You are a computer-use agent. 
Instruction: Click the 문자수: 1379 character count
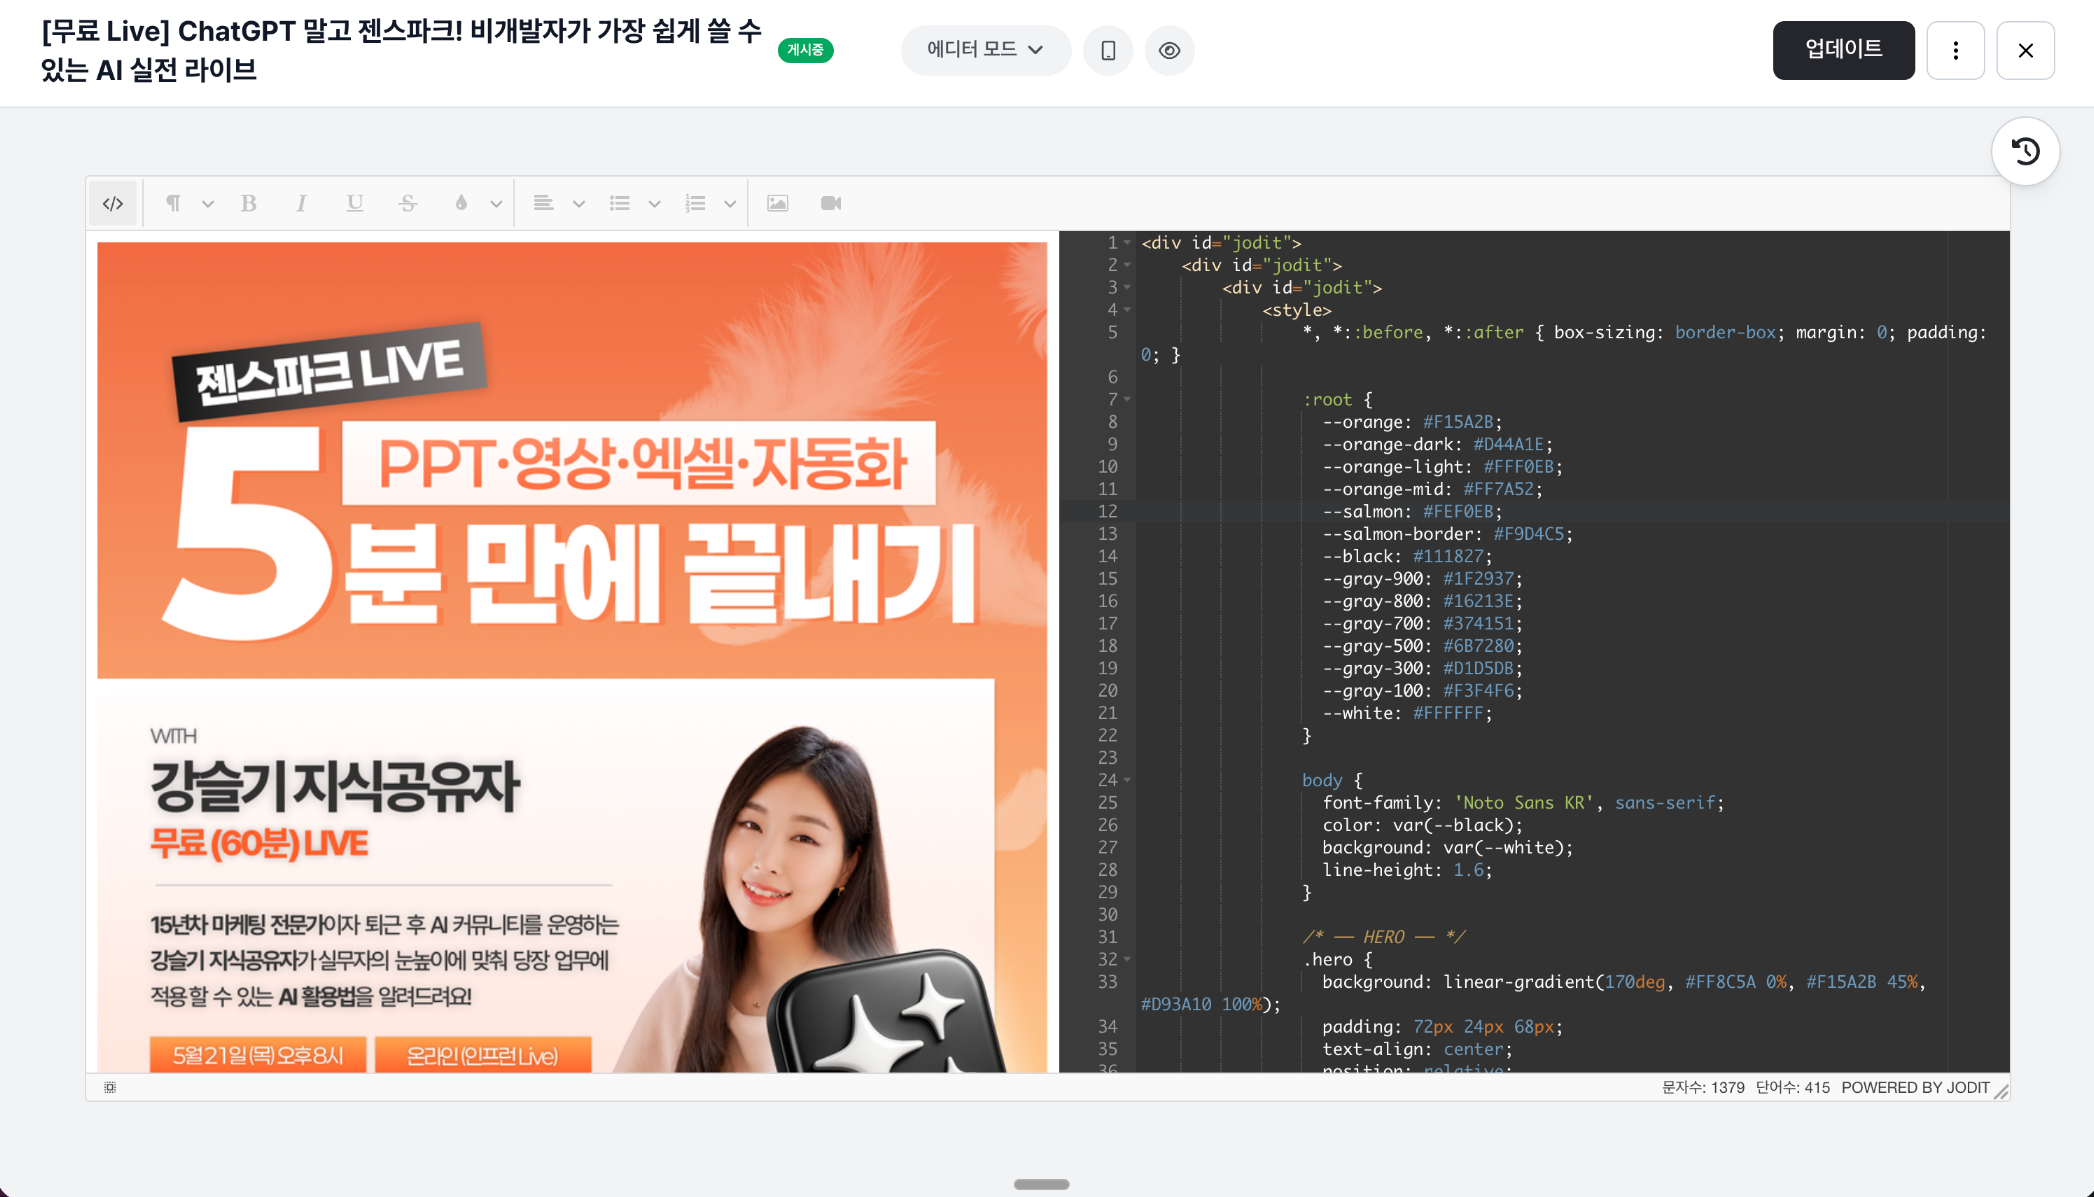click(x=1703, y=1088)
